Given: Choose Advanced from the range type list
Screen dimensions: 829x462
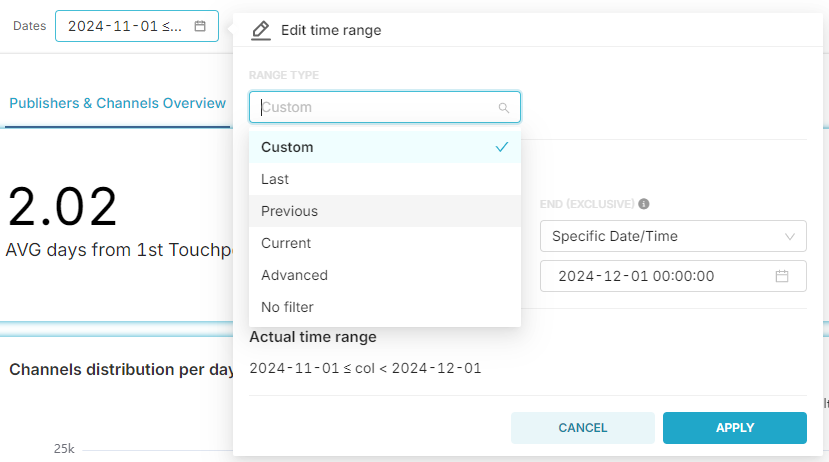Looking at the screenshot, I should 294,275.
